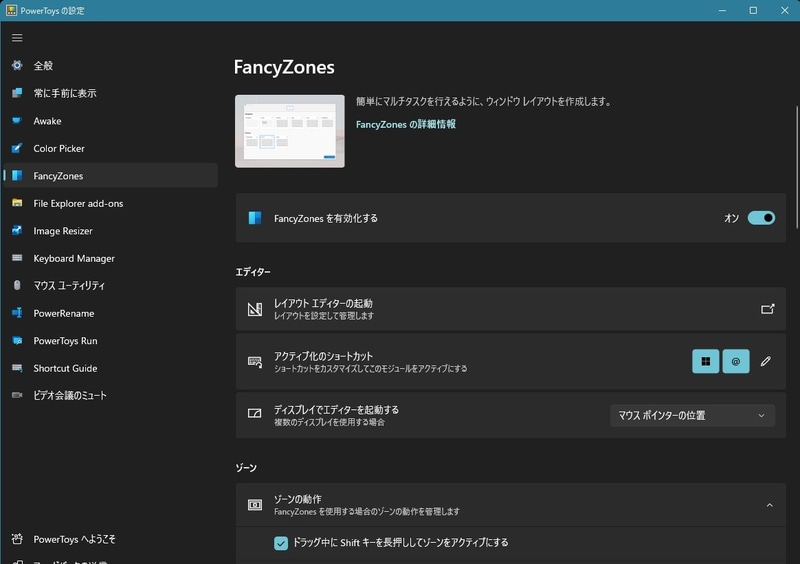800x564 pixels.
Task: Collapse the ゾーンの動作 section chevron
Action: click(769, 505)
